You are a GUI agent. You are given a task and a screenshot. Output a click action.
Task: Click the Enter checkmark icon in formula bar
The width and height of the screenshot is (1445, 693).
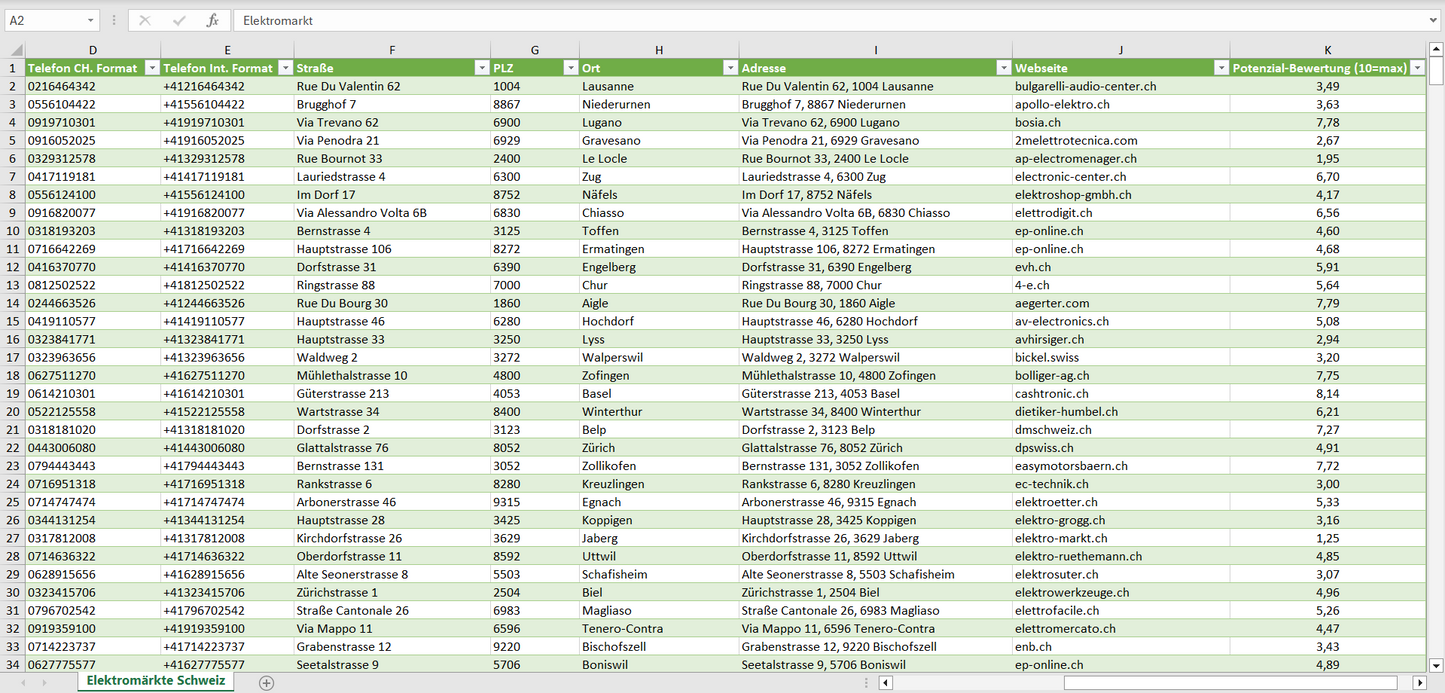click(x=179, y=20)
